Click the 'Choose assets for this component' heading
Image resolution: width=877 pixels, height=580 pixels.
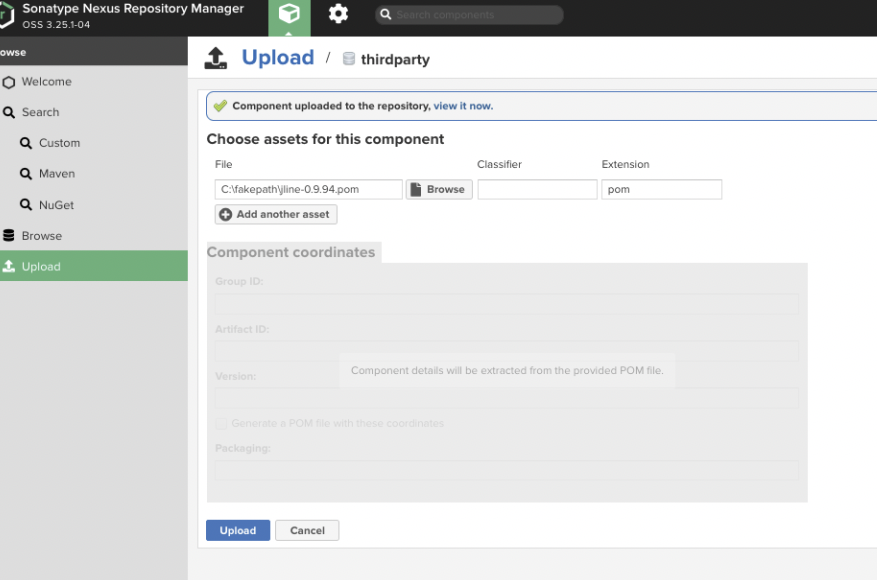coord(325,139)
